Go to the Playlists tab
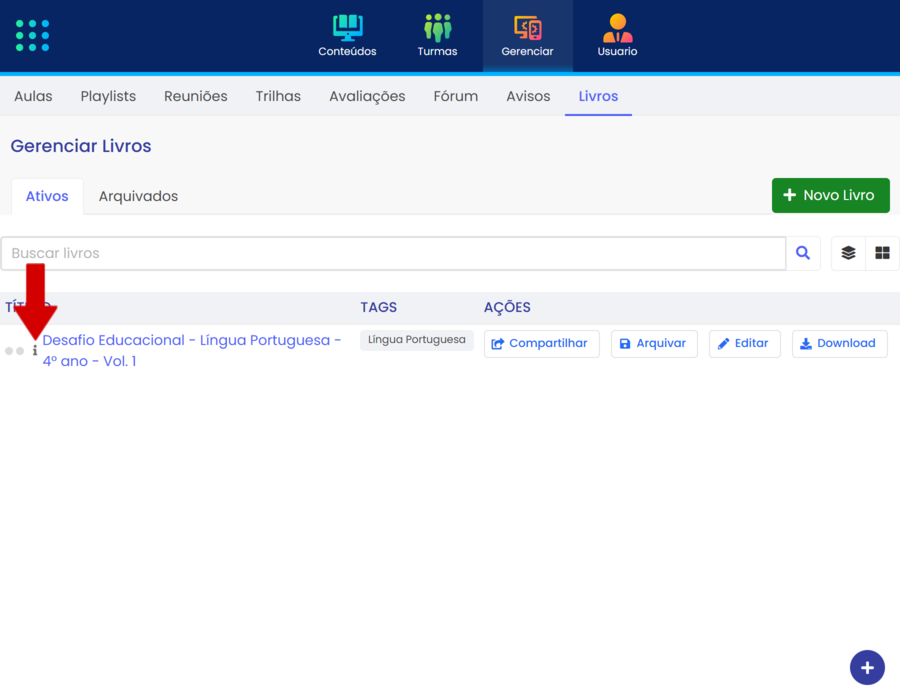 pos(108,96)
